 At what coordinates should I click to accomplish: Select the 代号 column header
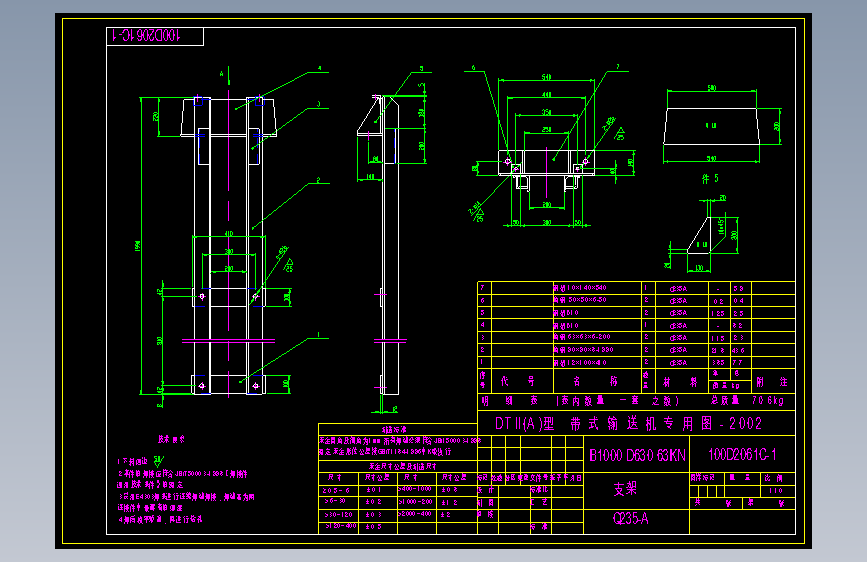pos(518,381)
